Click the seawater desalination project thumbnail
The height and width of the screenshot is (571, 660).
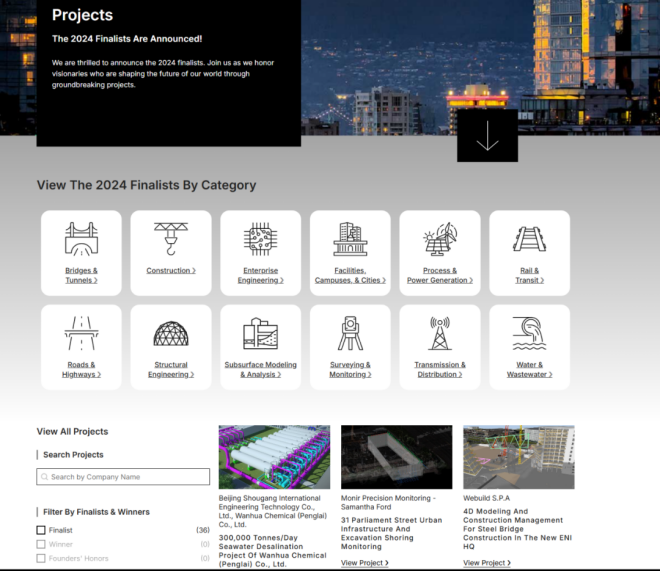[274, 457]
